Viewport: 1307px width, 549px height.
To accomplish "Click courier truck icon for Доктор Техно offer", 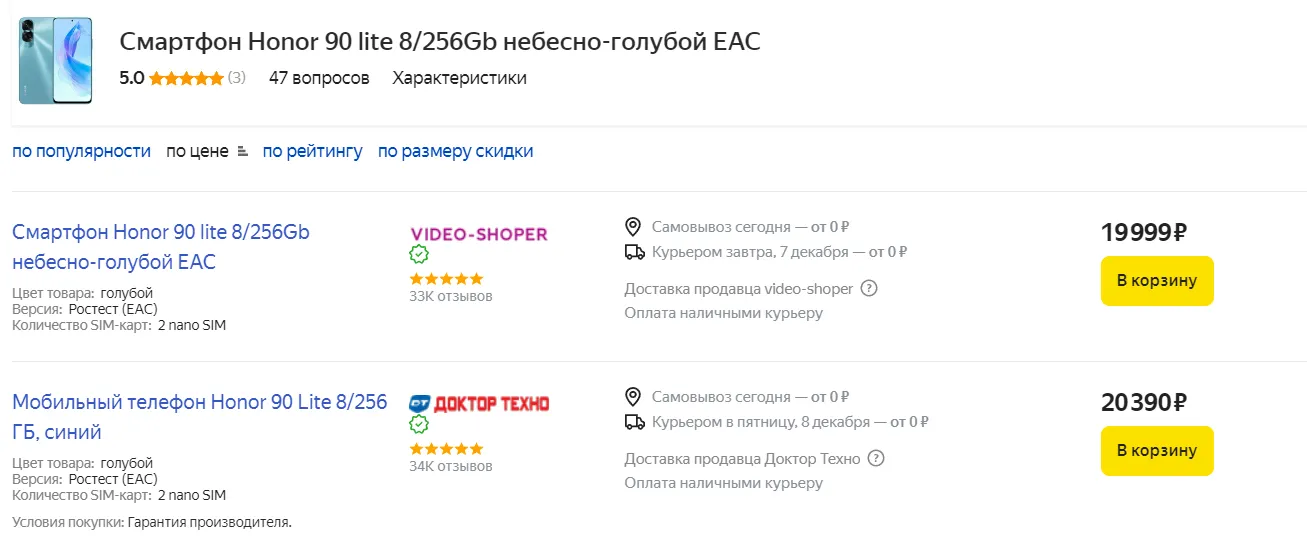I will (x=633, y=422).
